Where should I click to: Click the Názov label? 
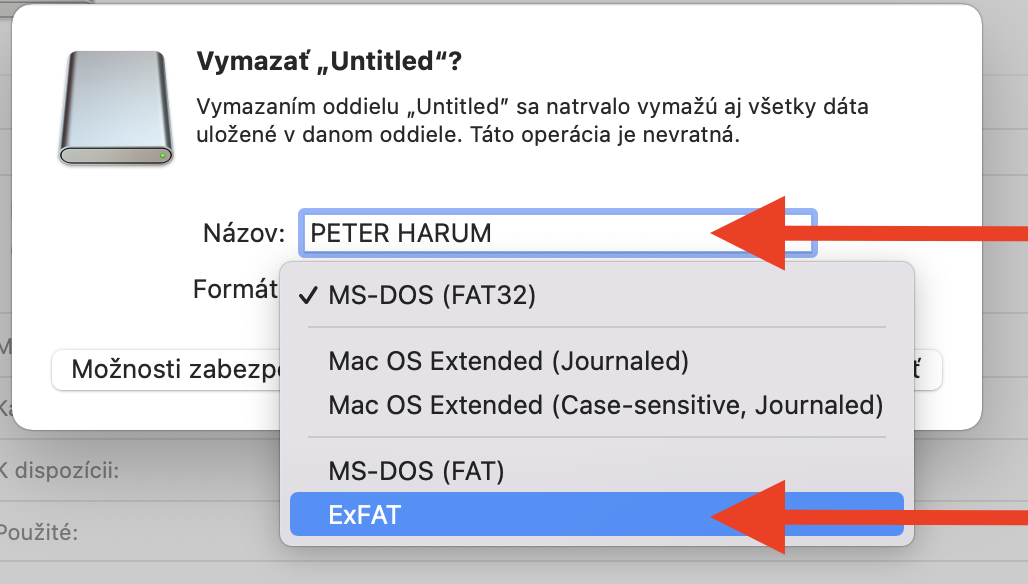point(245,234)
